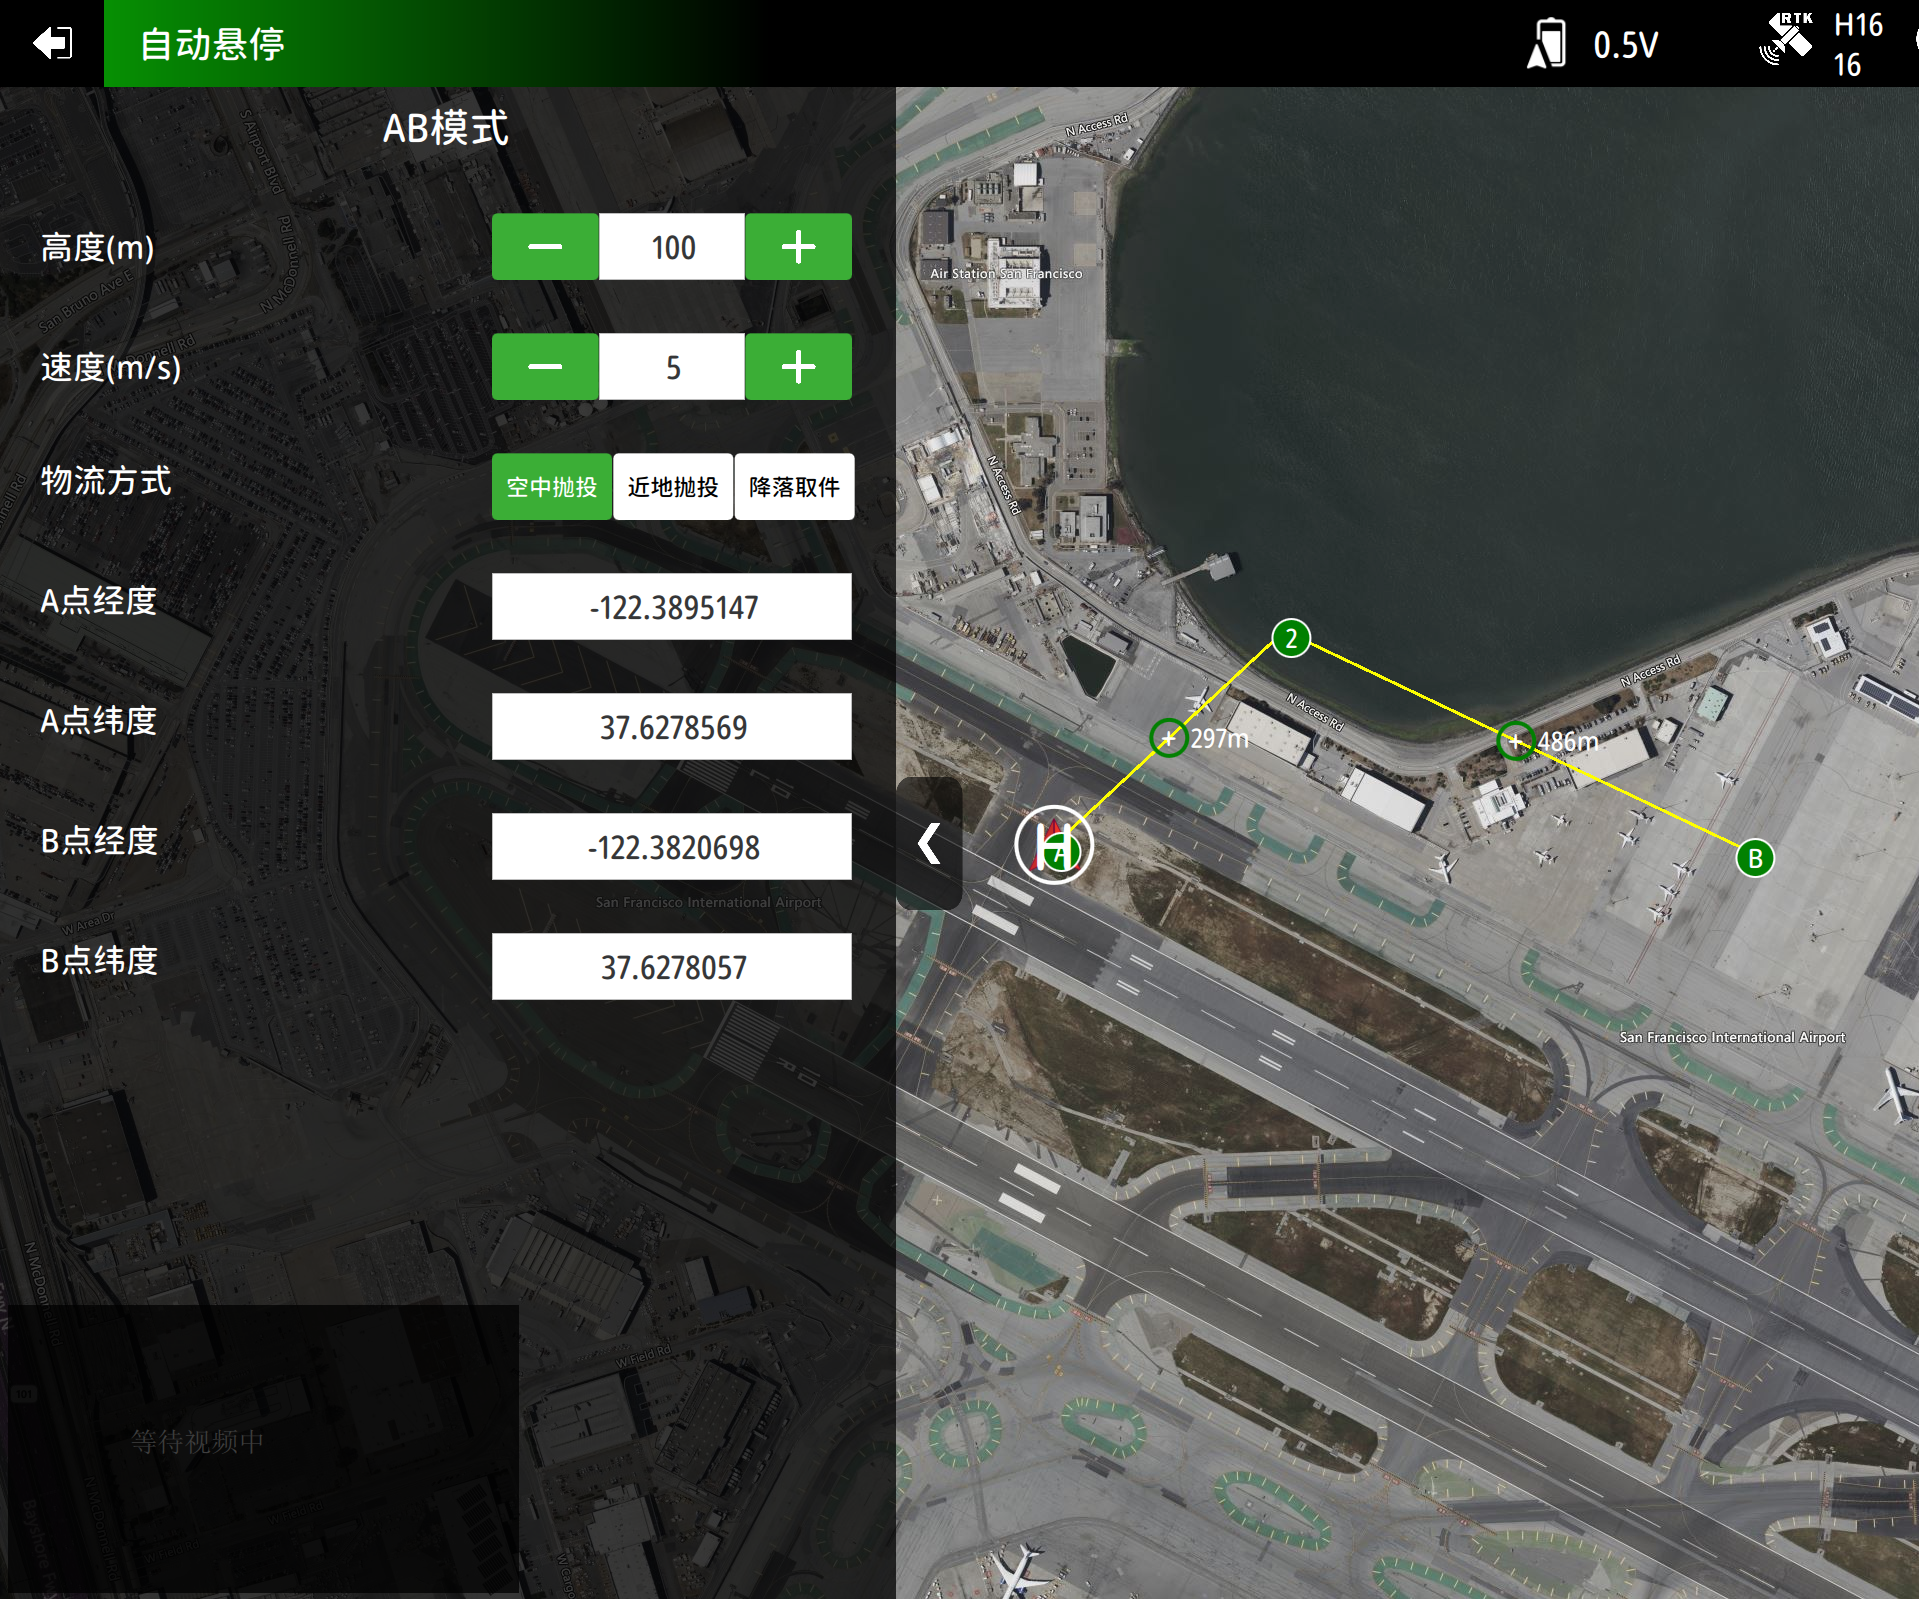The width and height of the screenshot is (1919, 1599).
Task: Select the B point marker on map
Action: (1754, 858)
